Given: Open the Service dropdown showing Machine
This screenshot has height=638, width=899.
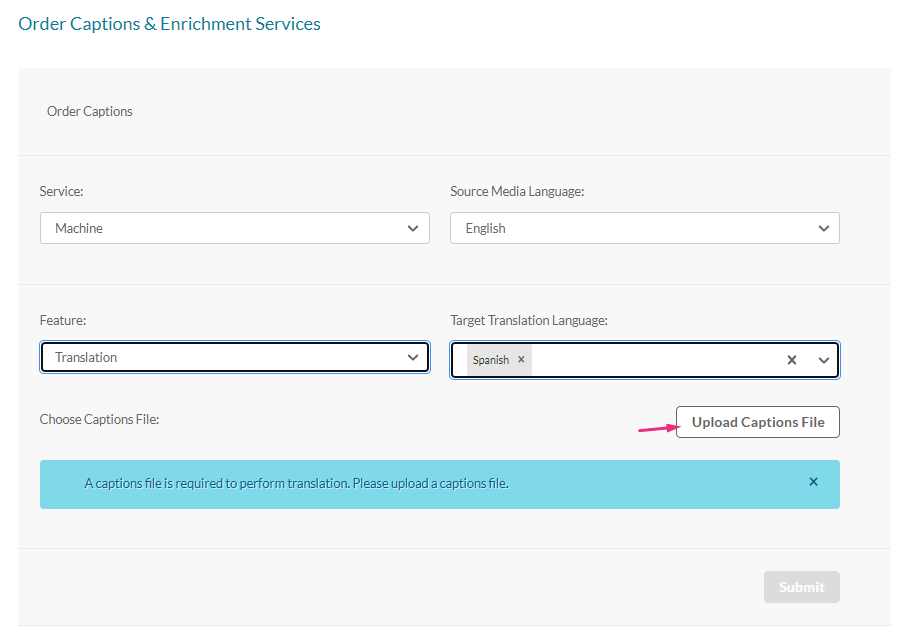Looking at the screenshot, I should pyautogui.click(x=225, y=228).
